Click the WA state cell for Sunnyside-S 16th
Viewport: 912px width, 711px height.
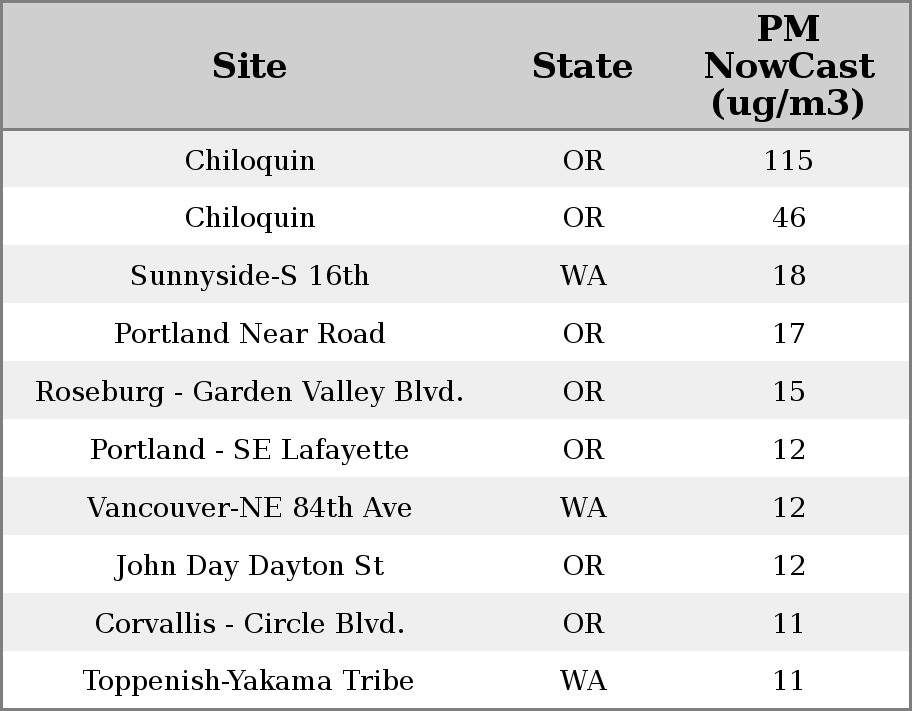[583, 276]
